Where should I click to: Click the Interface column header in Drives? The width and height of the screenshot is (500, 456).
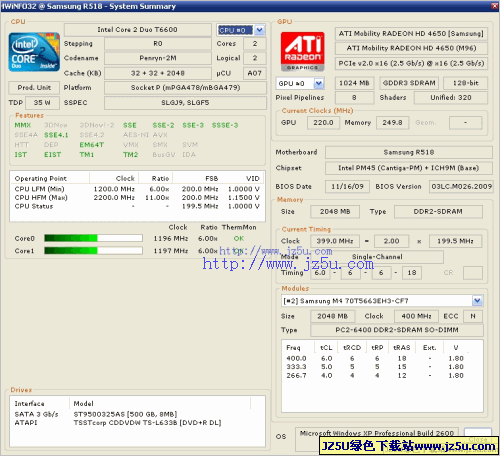pyautogui.click(x=40, y=404)
